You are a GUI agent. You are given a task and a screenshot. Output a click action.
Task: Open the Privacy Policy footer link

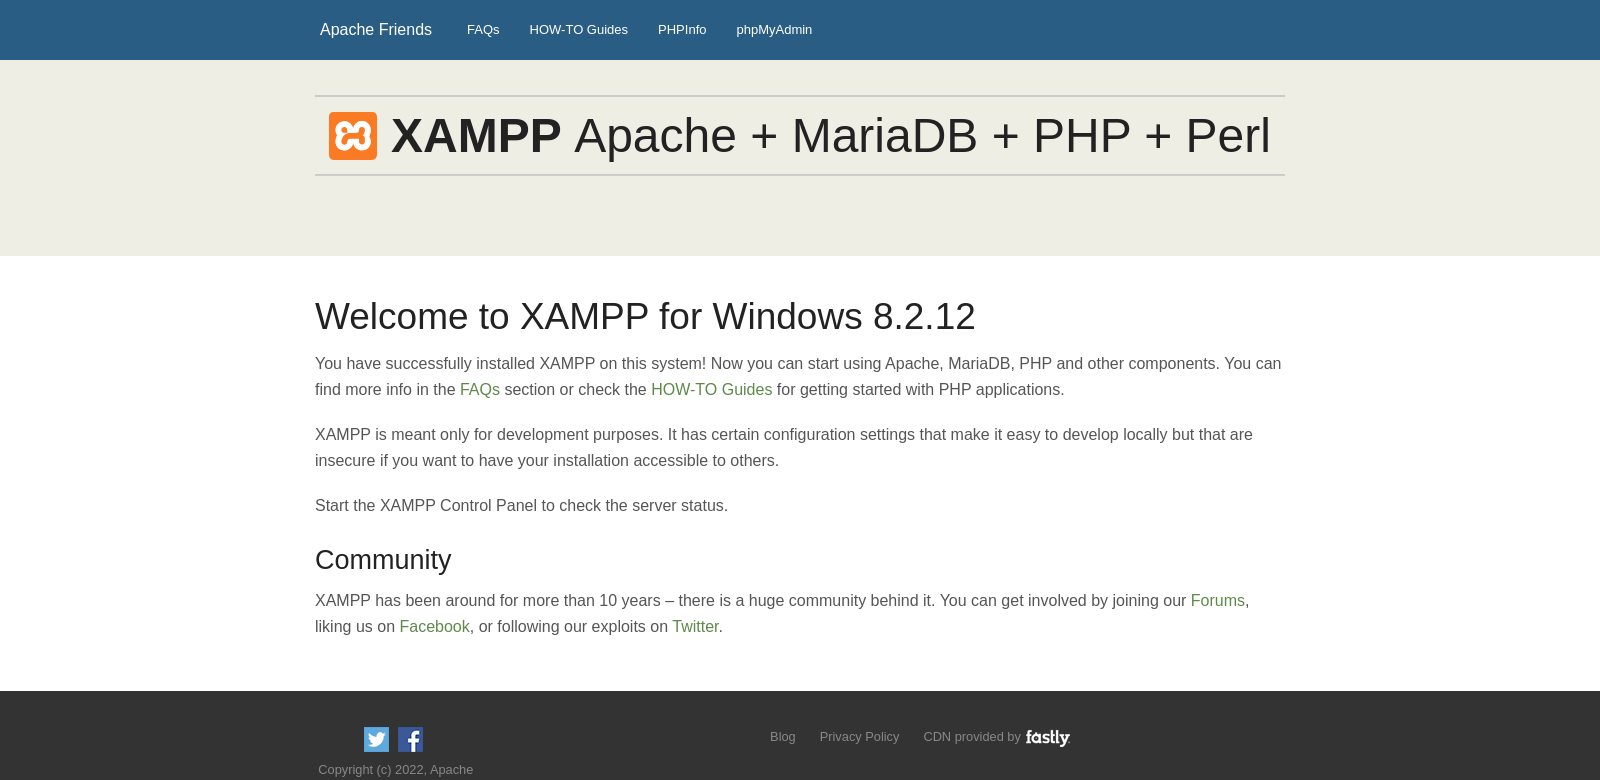860,737
